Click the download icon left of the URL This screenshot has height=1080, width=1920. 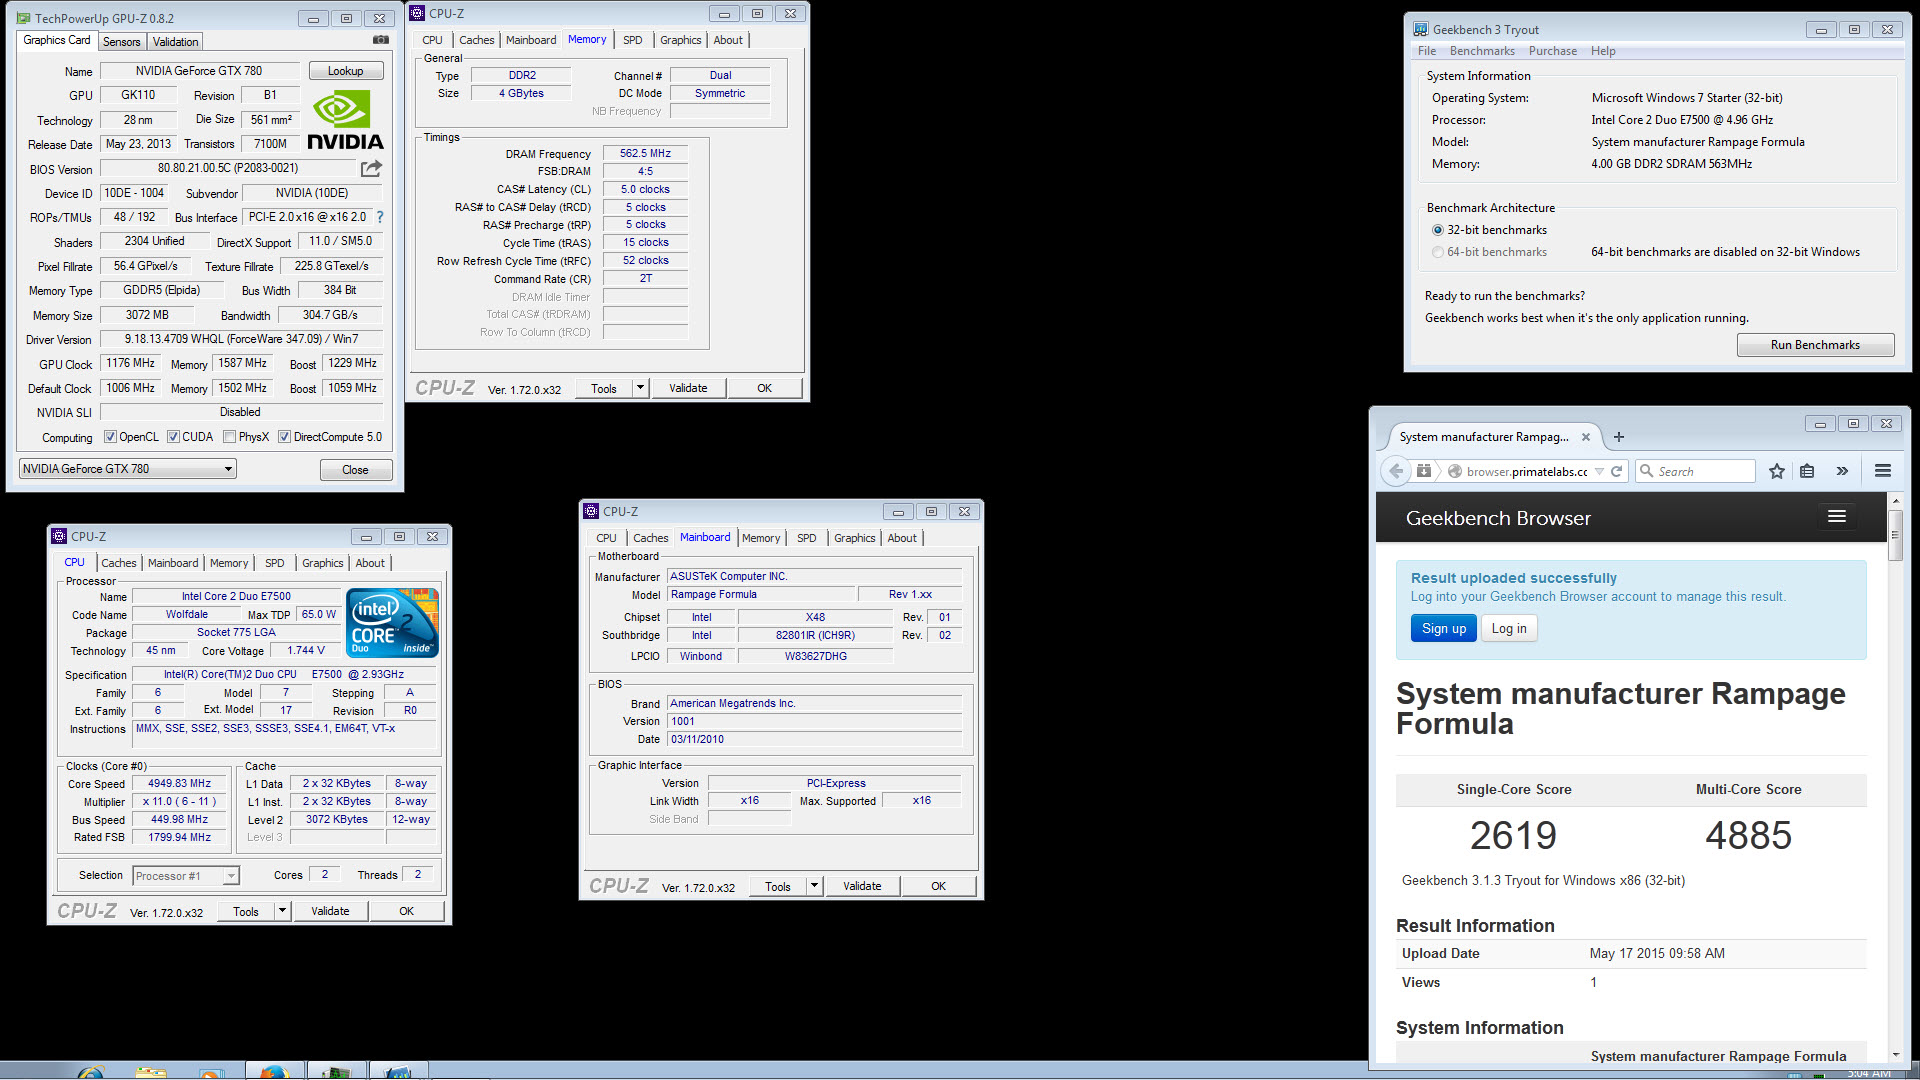[x=1424, y=471]
